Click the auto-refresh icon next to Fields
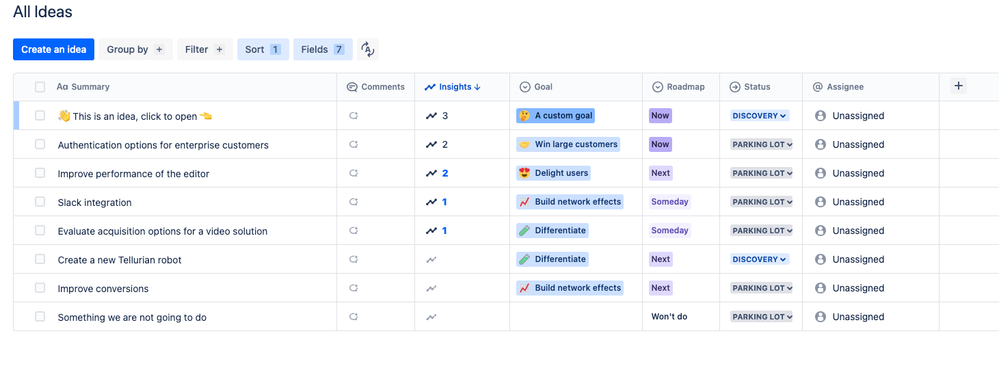The width and height of the screenshot is (999, 375). pyautogui.click(x=368, y=50)
